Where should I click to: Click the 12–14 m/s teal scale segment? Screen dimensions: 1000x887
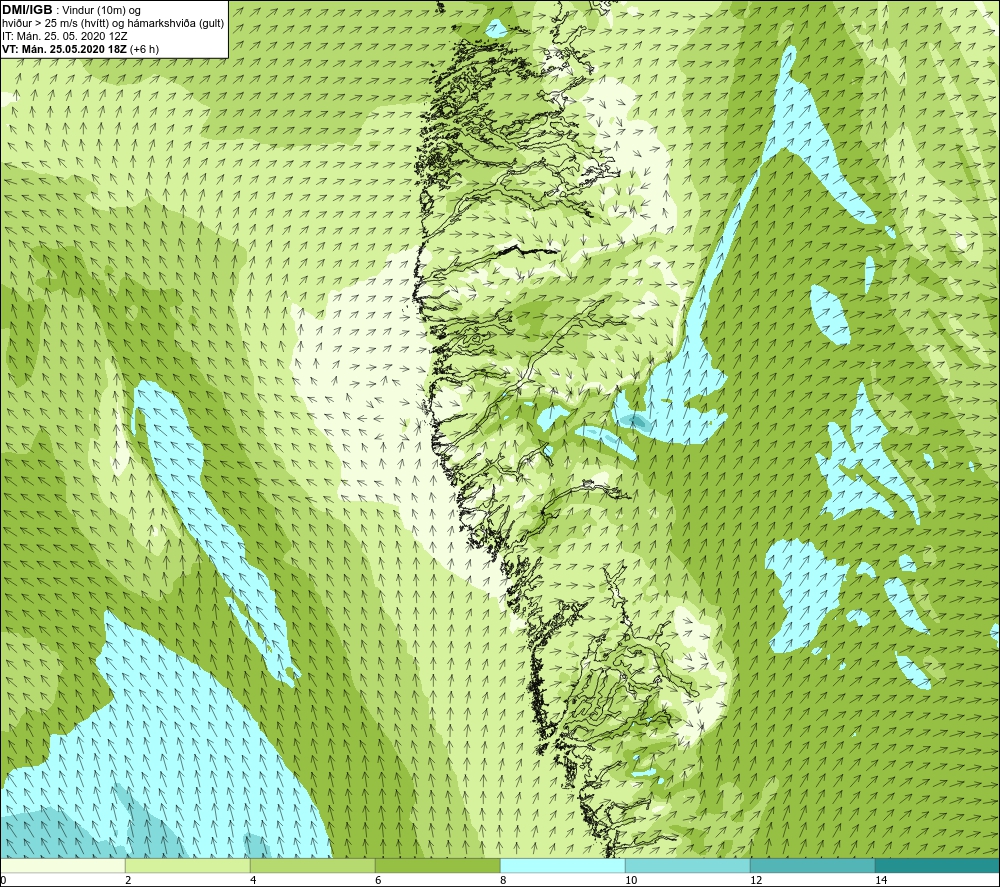pos(812,865)
